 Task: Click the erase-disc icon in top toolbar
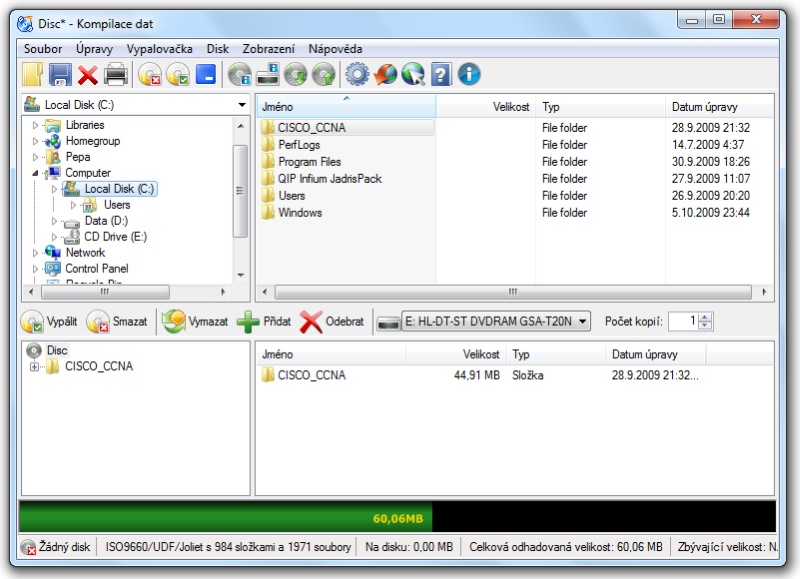pyautogui.click(x=149, y=74)
